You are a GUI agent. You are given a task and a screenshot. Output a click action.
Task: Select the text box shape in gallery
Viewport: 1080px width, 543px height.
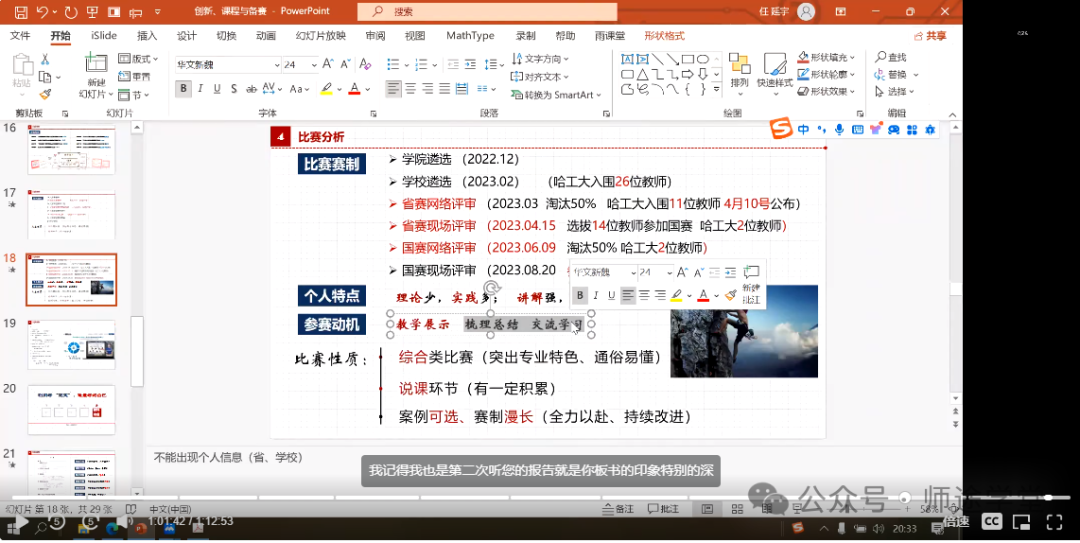tap(627, 59)
